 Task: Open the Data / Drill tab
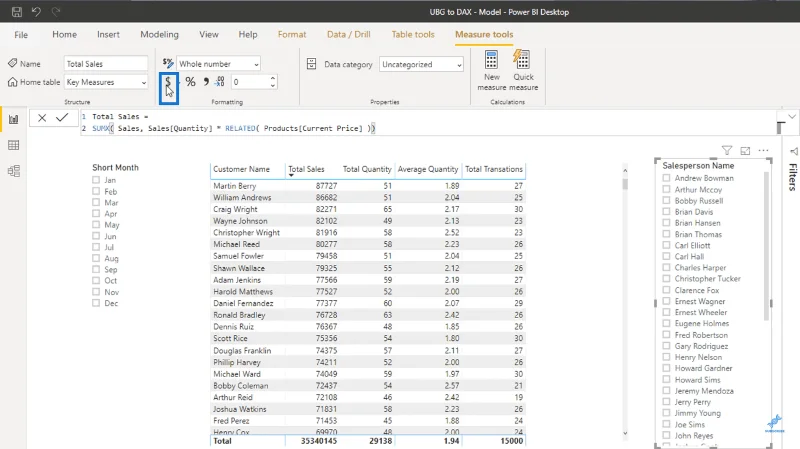click(x=348, y=34)
